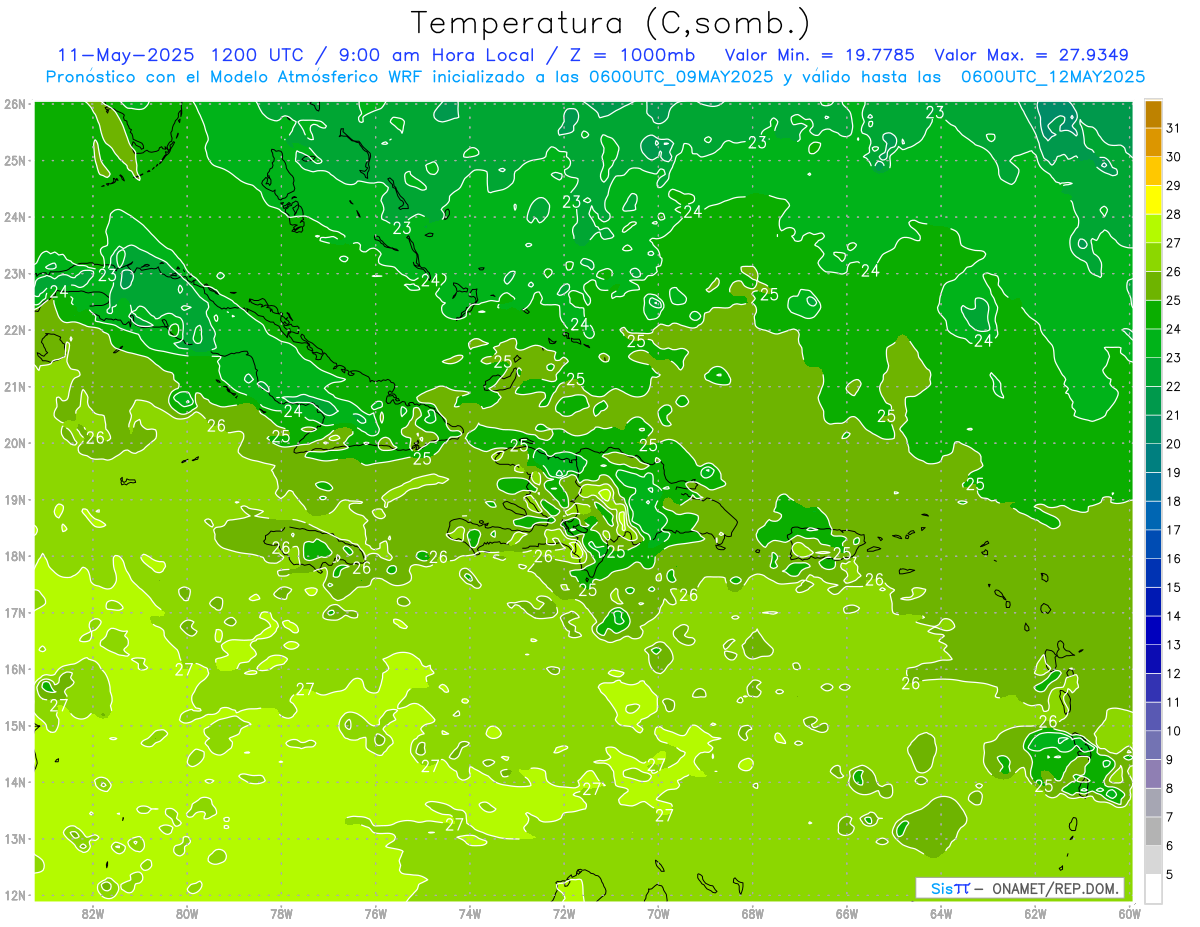Viewport: 1200px width, 927px height.
Task: Click the longitude axis label "66W"
Action: point(847,913)
